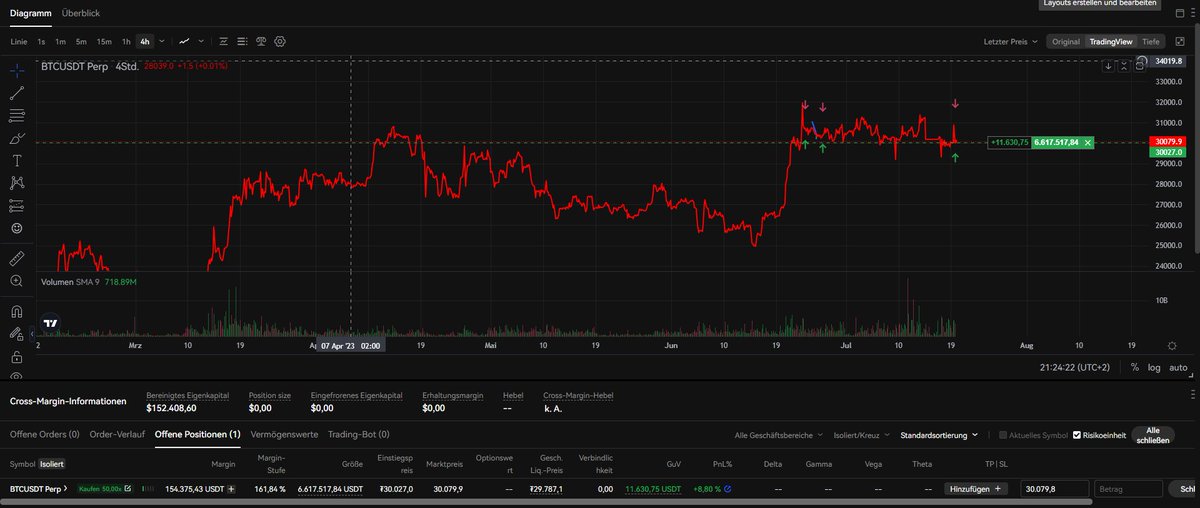Expand the more timeframes dropdown arrow

pyautogui.click(x=162, y=41)
